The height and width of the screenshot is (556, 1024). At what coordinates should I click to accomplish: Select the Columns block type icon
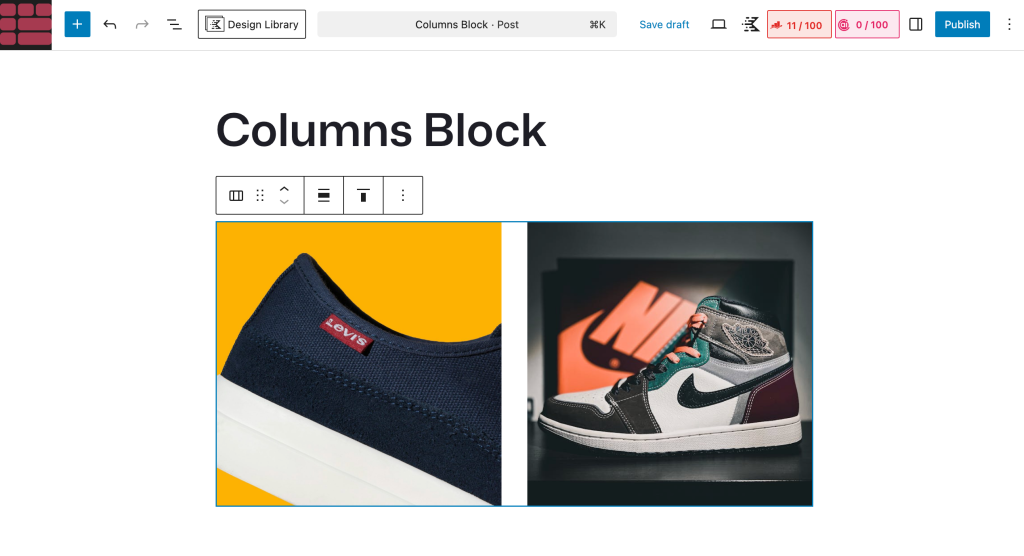(236, 196)
